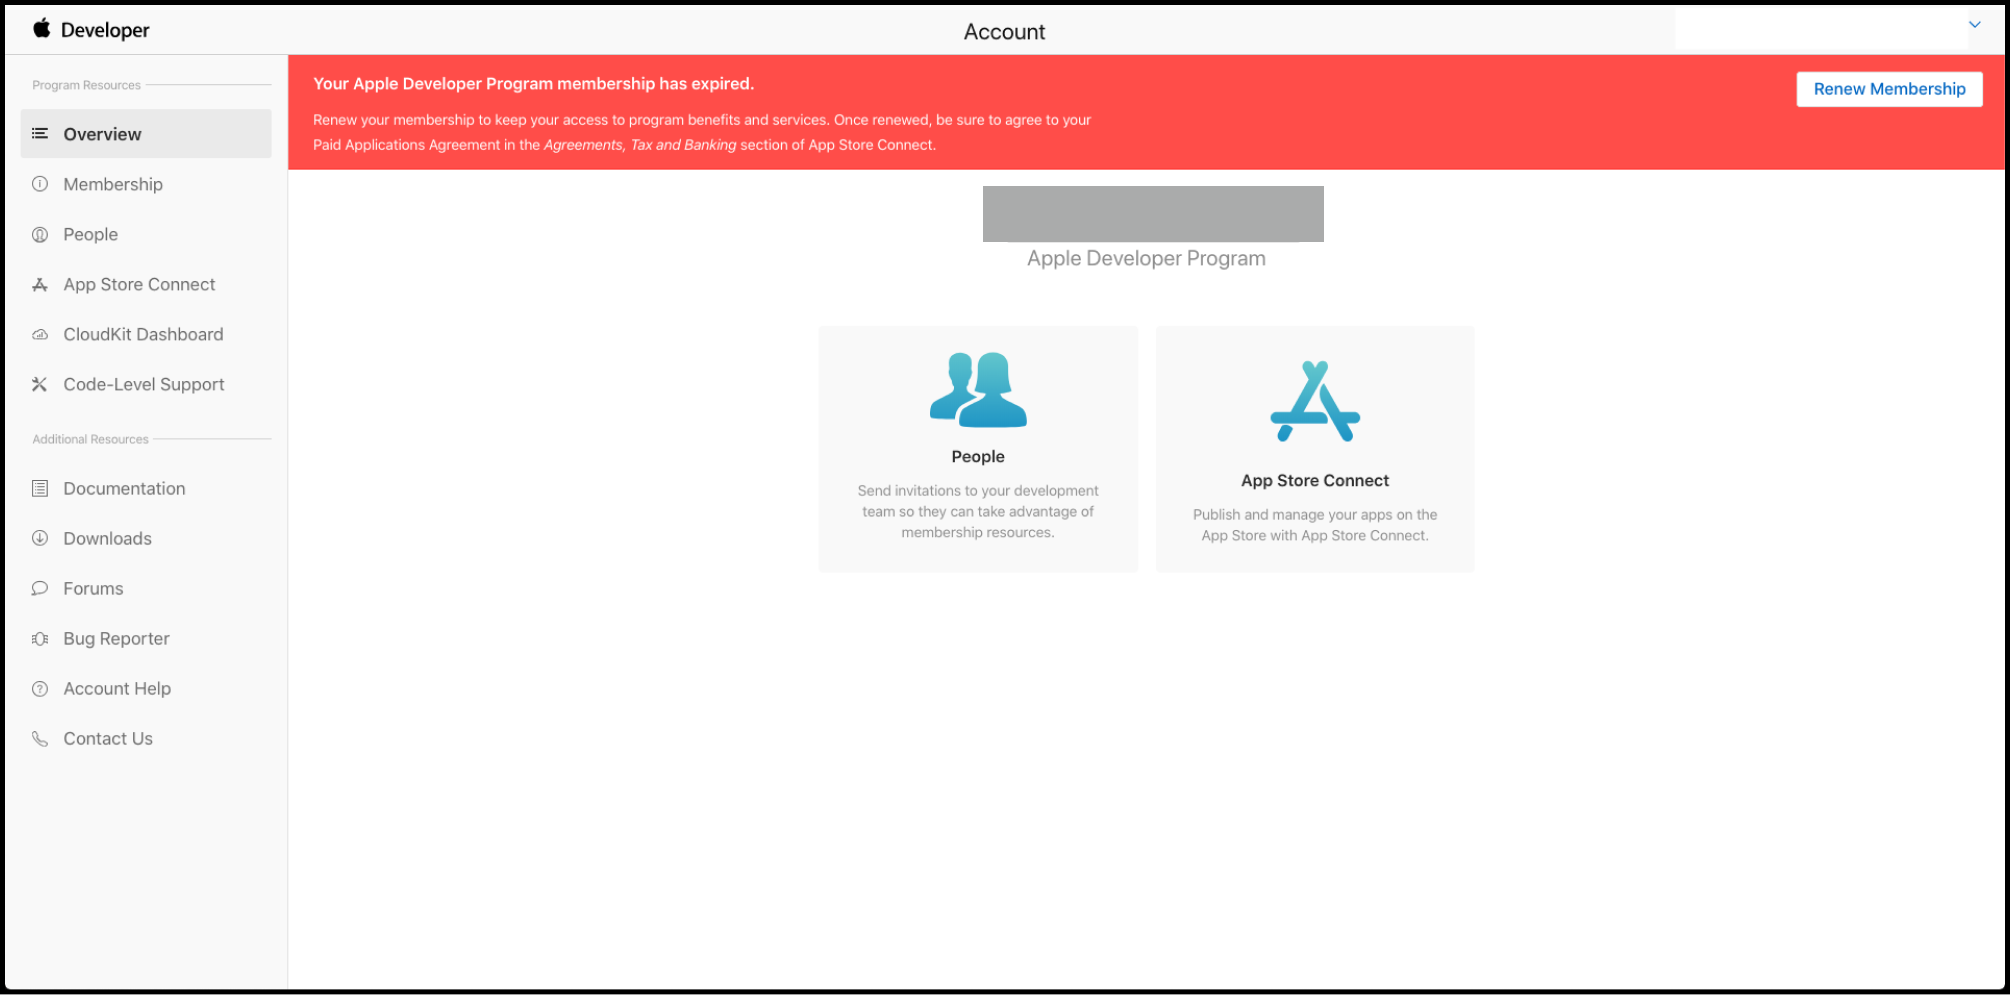Click the large People card icon
Screen dimensions: 2010x995
point(978,390)
